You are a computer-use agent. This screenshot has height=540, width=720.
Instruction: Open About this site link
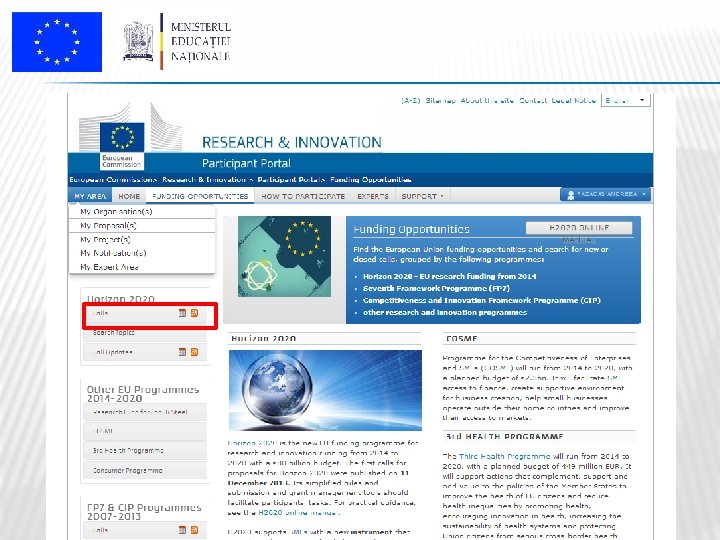tap(487, 101)
